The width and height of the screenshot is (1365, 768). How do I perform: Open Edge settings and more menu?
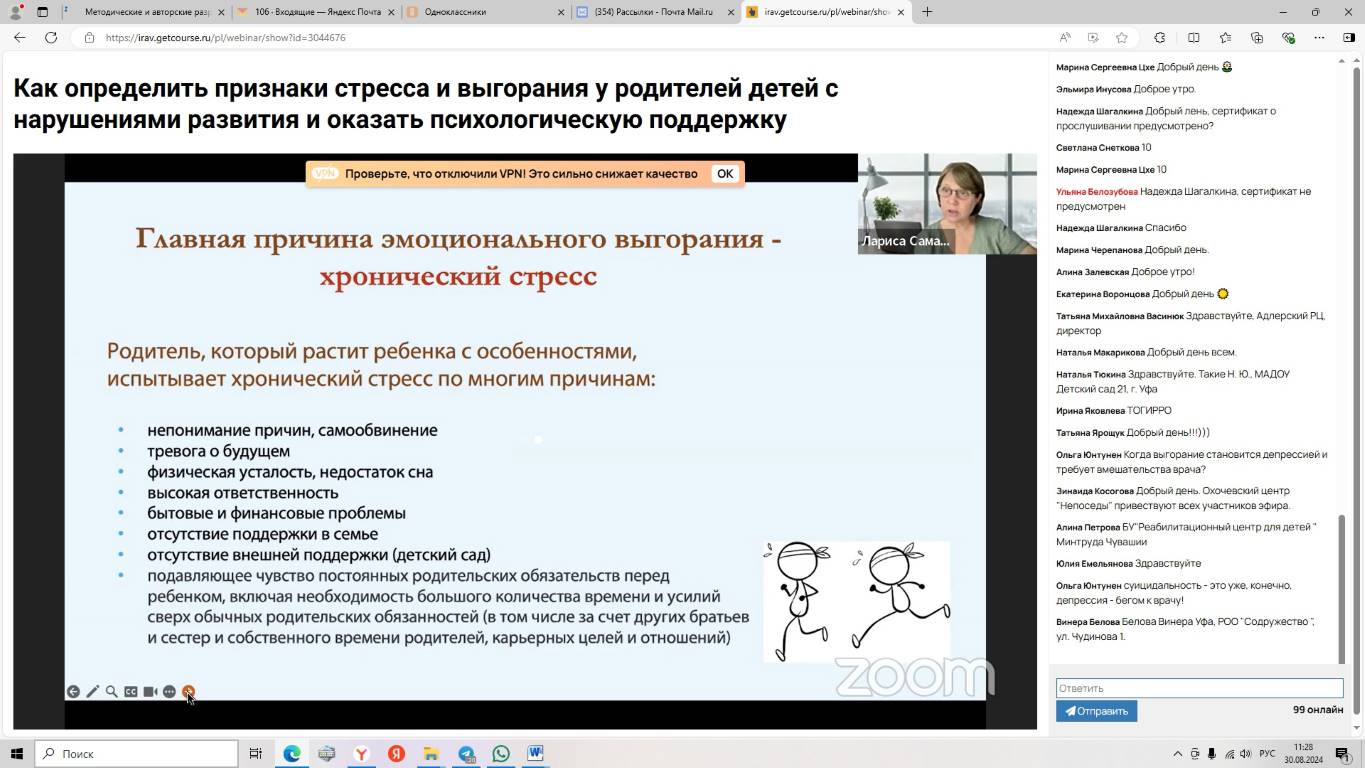point(1320,38)
